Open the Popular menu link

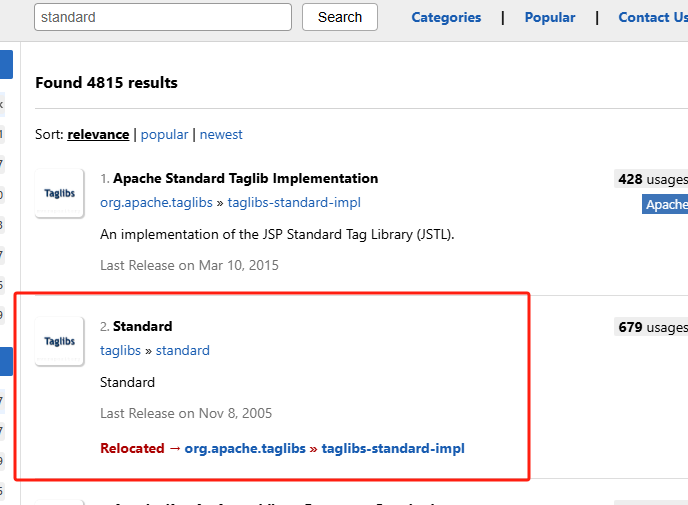(x=550, y=17)
